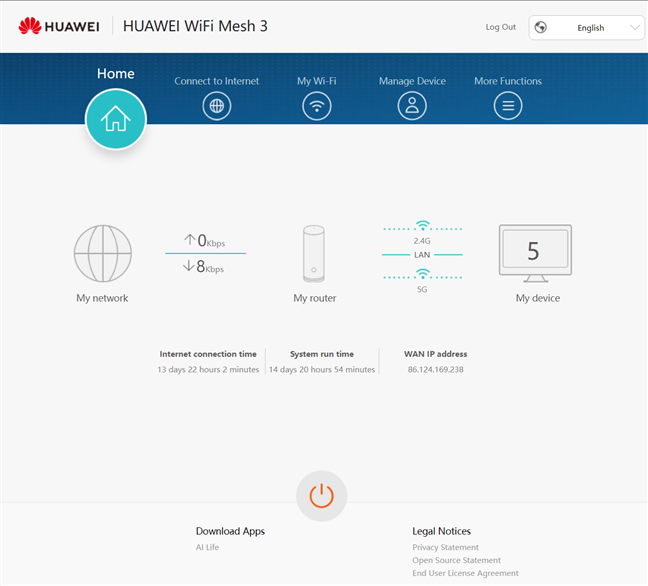The width and height of the screenshot is (648, 586).
Task: Click the System run time heading
Action: pos(322,354)
